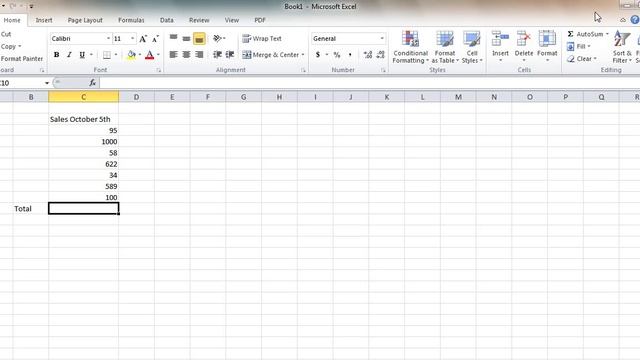Open Cell Styles gallery

pos(472,47)
